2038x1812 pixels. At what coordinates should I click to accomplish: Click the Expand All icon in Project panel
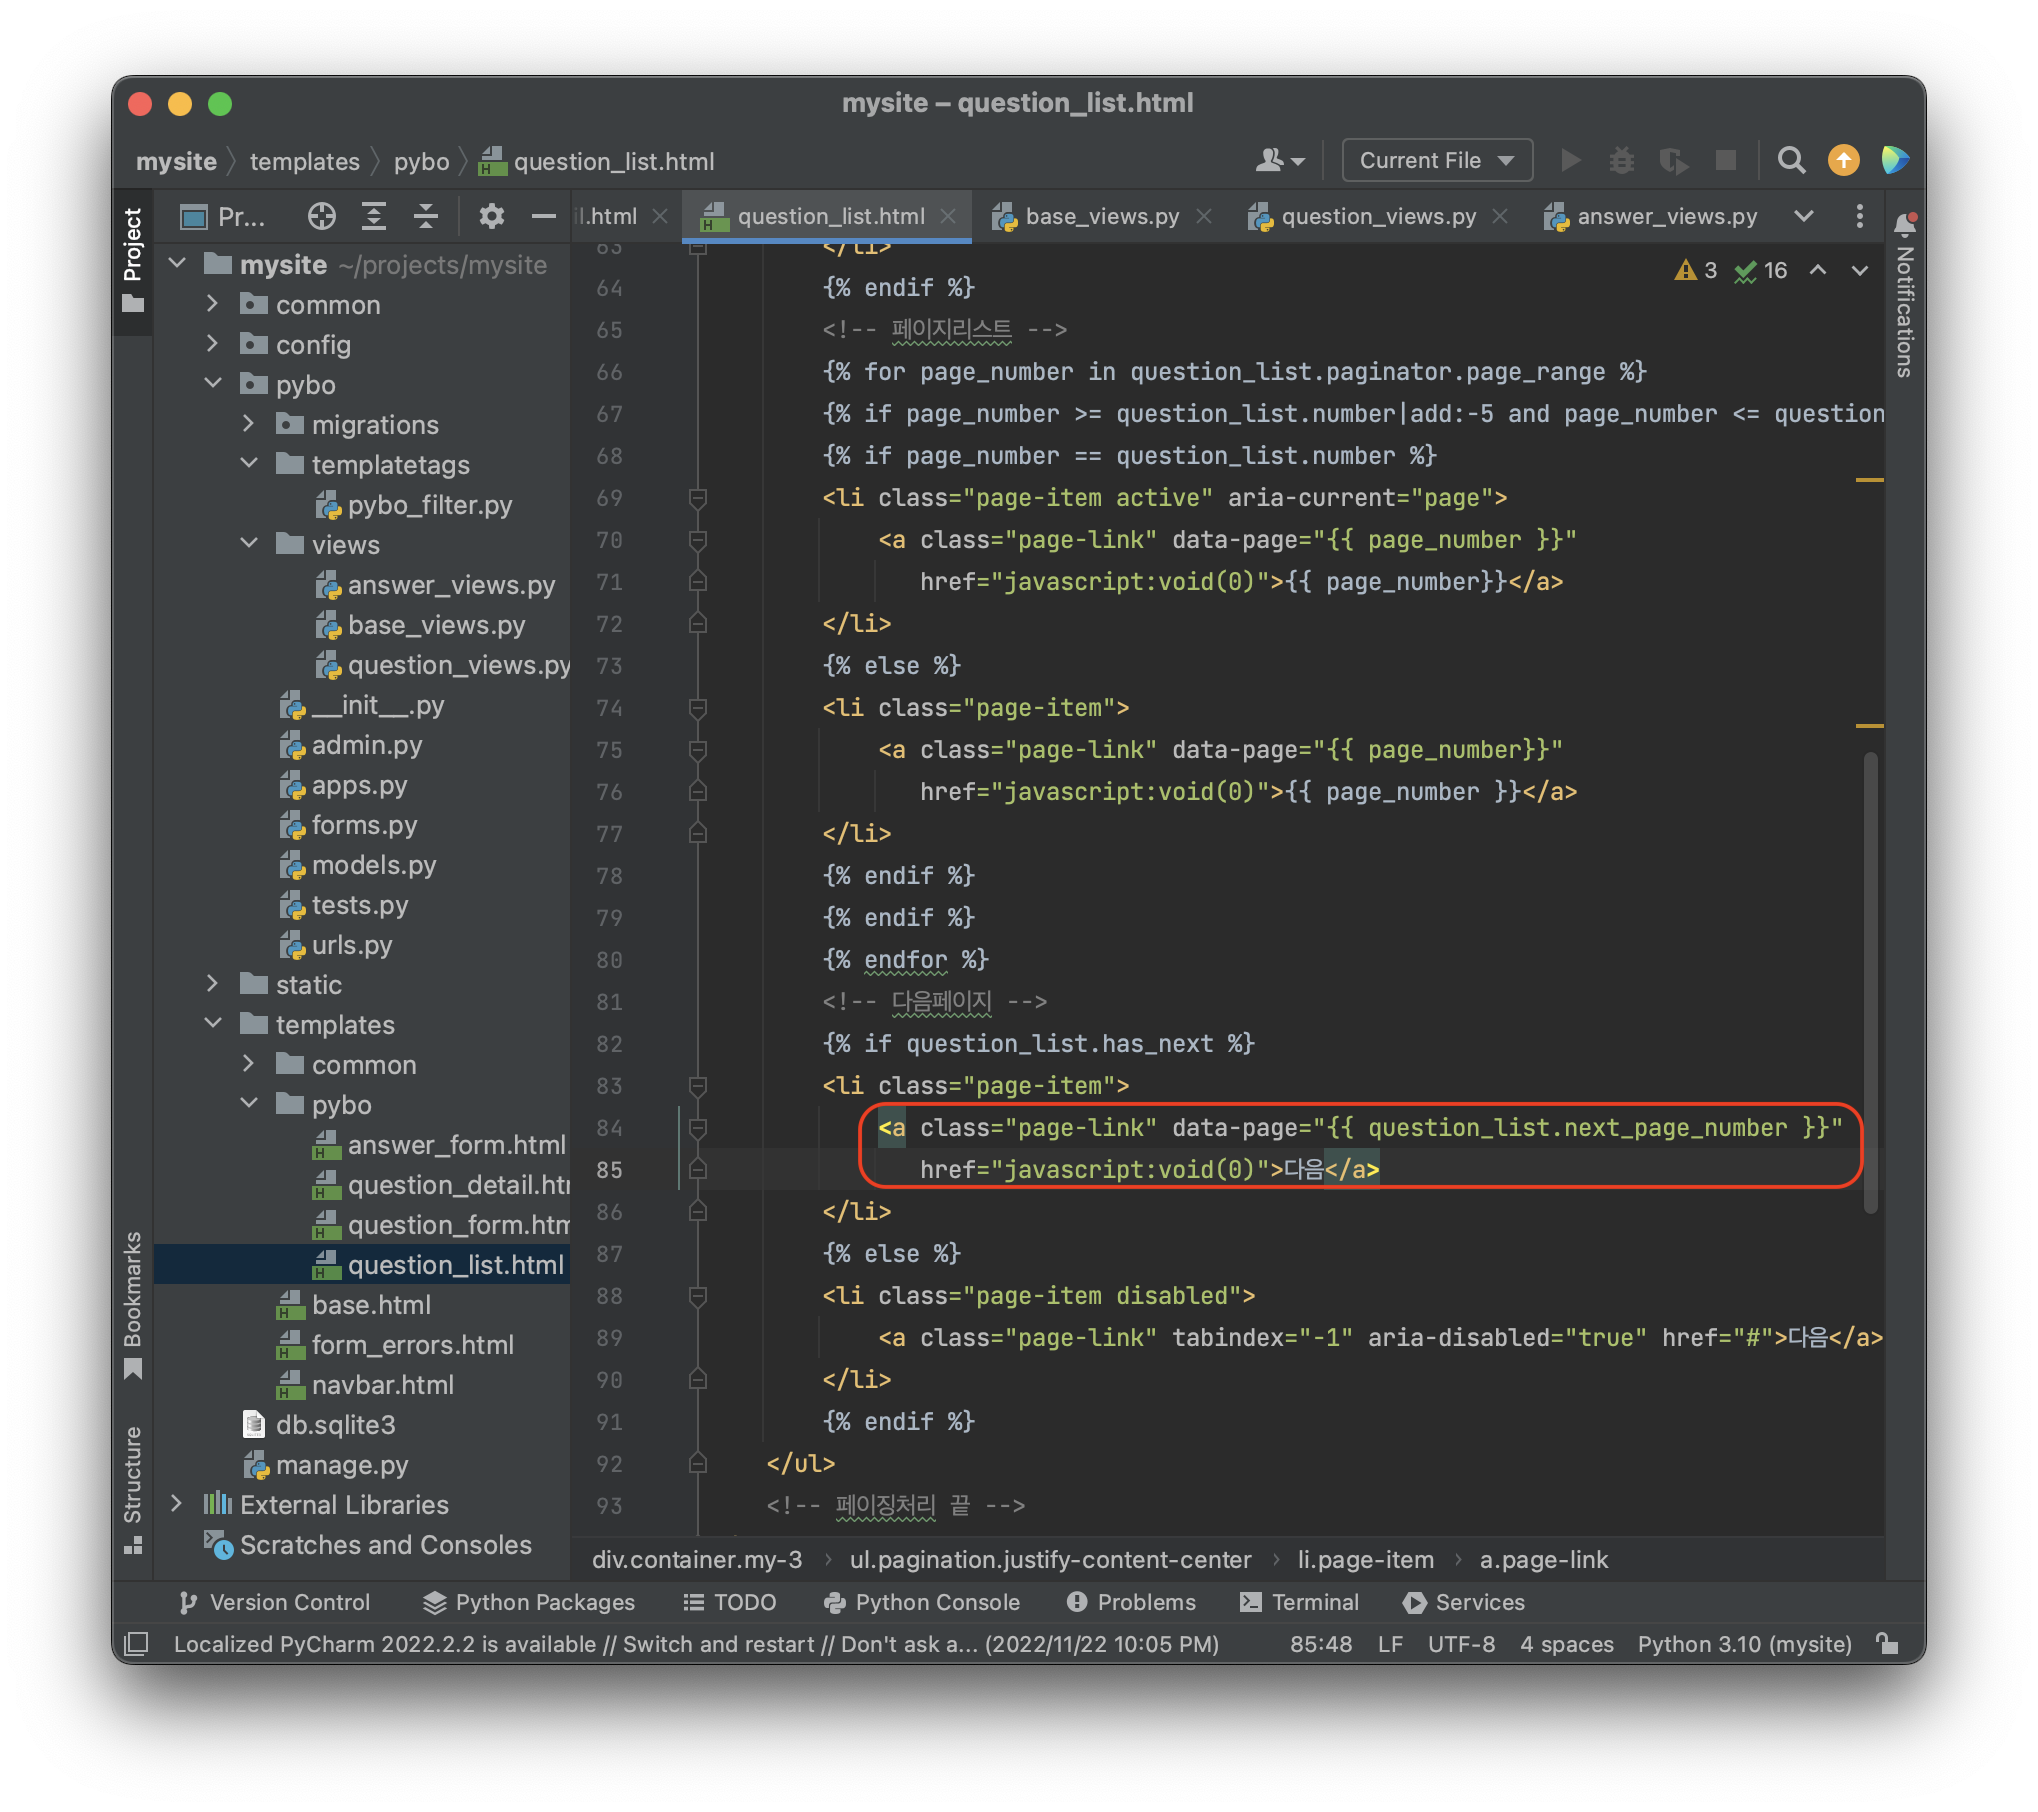(x=373, y=216)
